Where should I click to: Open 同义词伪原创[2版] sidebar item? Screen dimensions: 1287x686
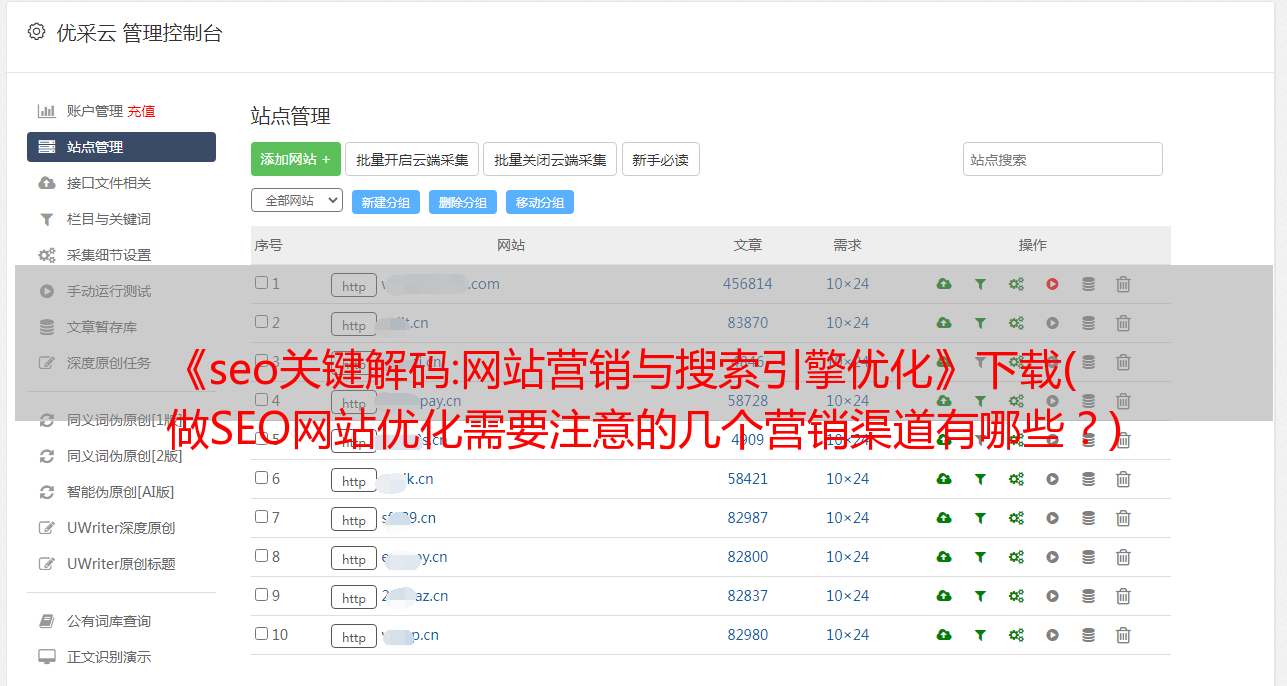pos(124,456)
